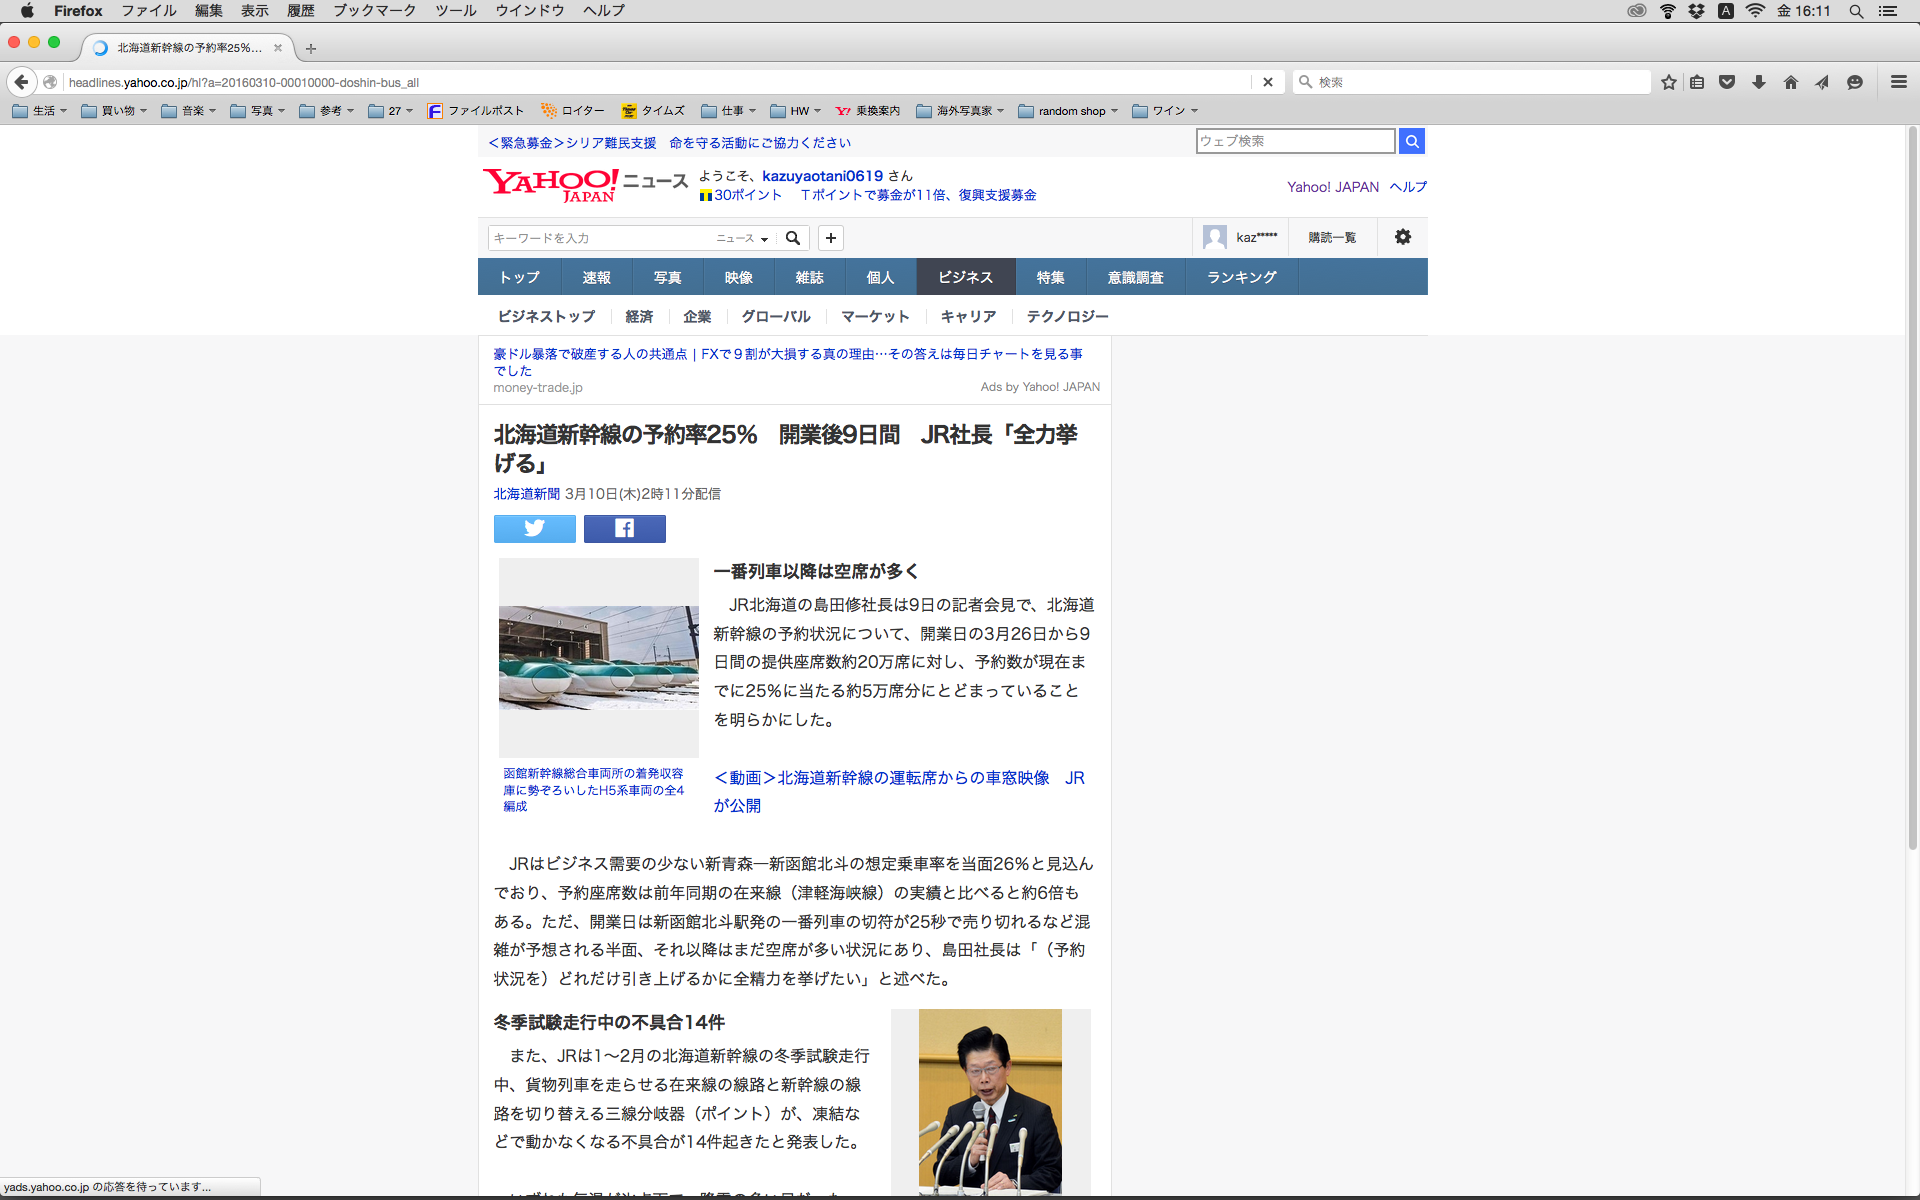This screenshot has width=1920, height=1200.
Task: Open the 生活 bookmarks folder
Action: (x=40, y=111)
